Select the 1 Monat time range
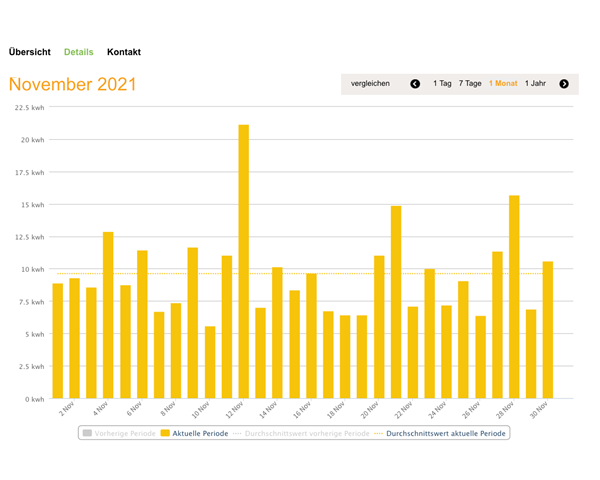The width and height of the screenshot is (600, 480). (503, 84)
